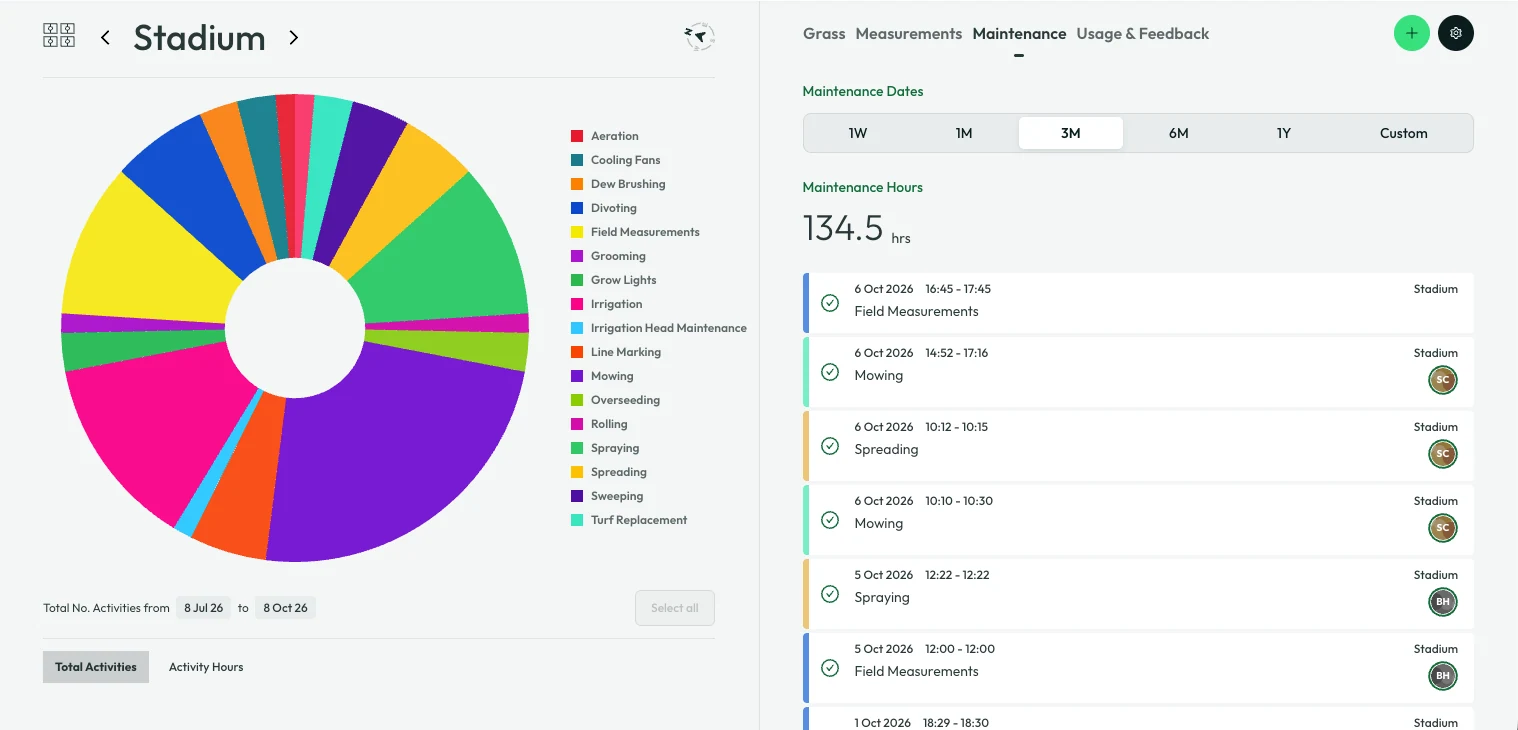Click the Select all button
This screenshot has width=1518, height=730.
click(675, 608)
